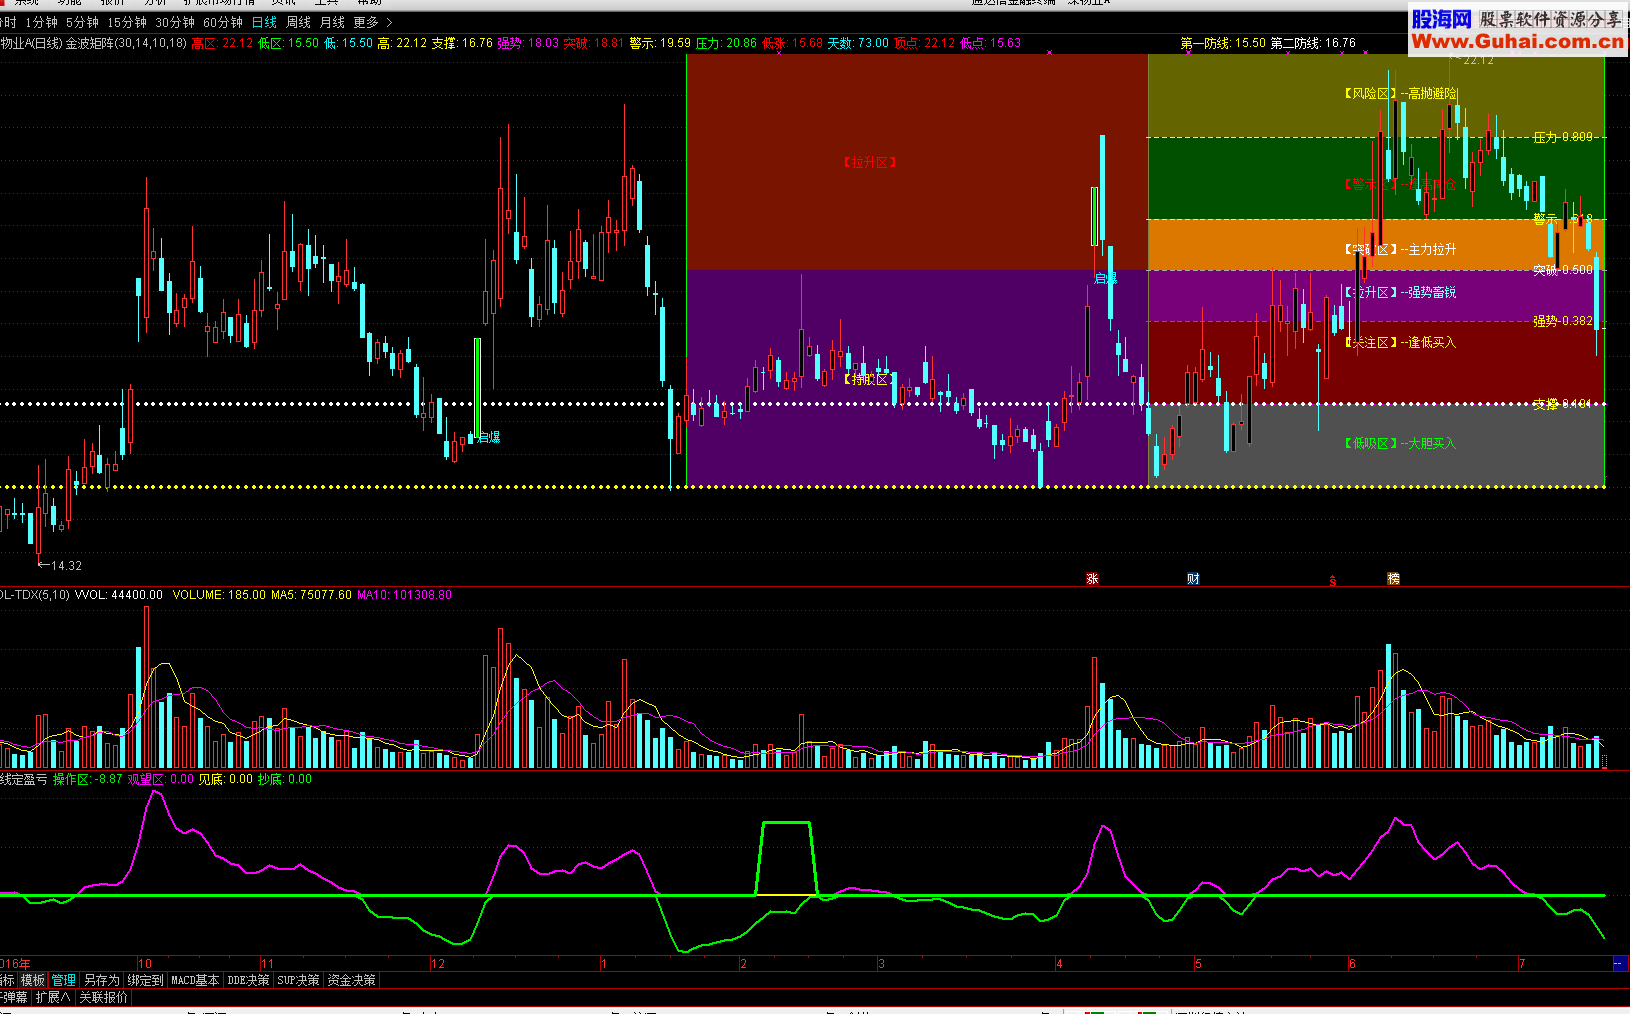Click the 【持股区】 label in purple zone

[869, 379]
